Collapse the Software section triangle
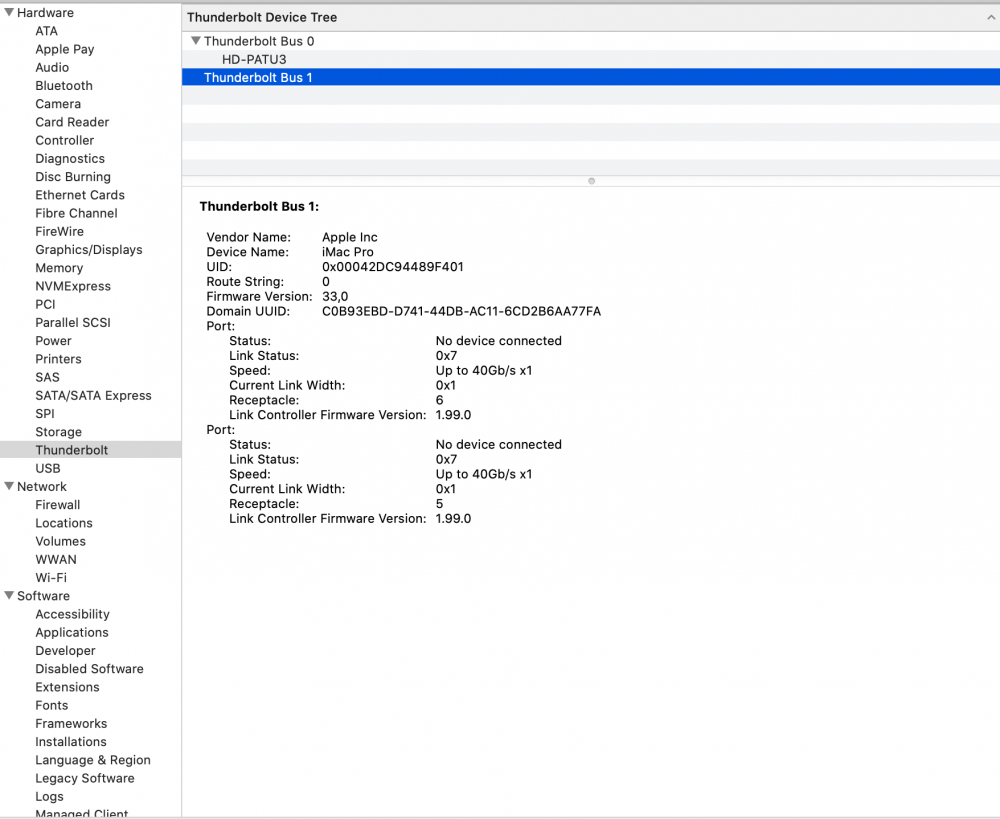The image size is (1000, 819). (x=9, y=595)
